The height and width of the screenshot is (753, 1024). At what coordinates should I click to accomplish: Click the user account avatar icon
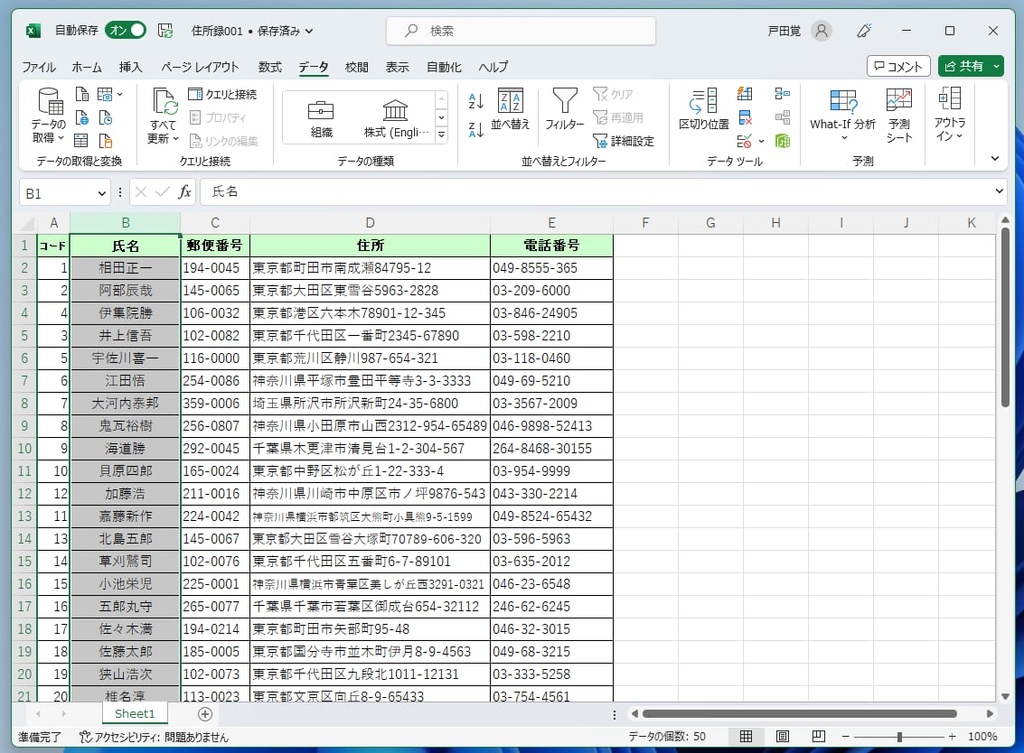tap(822, 31)
